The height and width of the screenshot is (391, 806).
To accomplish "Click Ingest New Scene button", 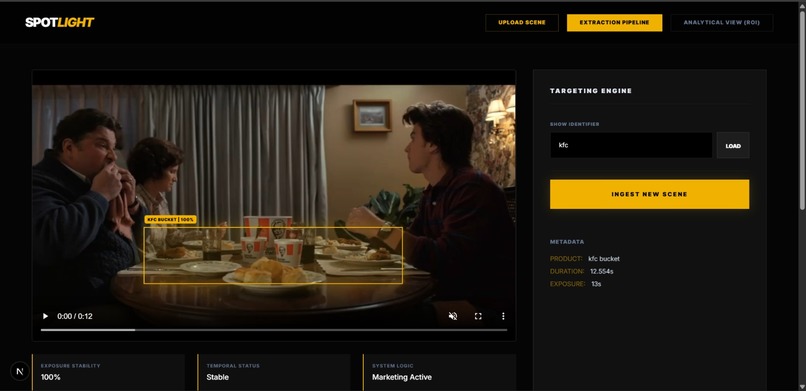I will 649,194.
